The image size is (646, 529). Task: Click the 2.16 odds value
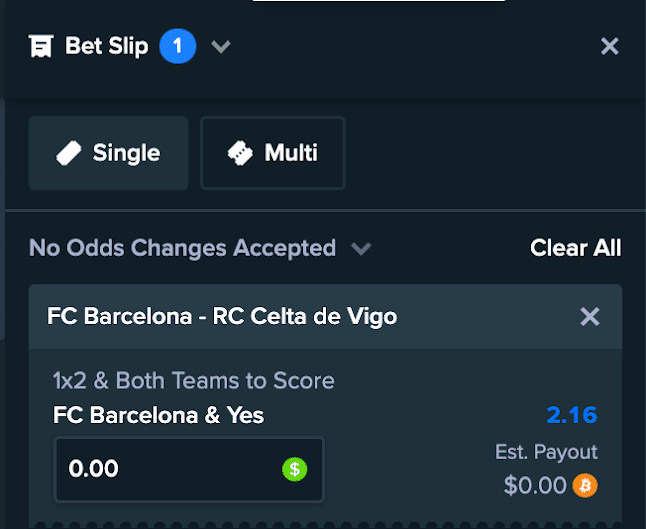tap(572, 415)
